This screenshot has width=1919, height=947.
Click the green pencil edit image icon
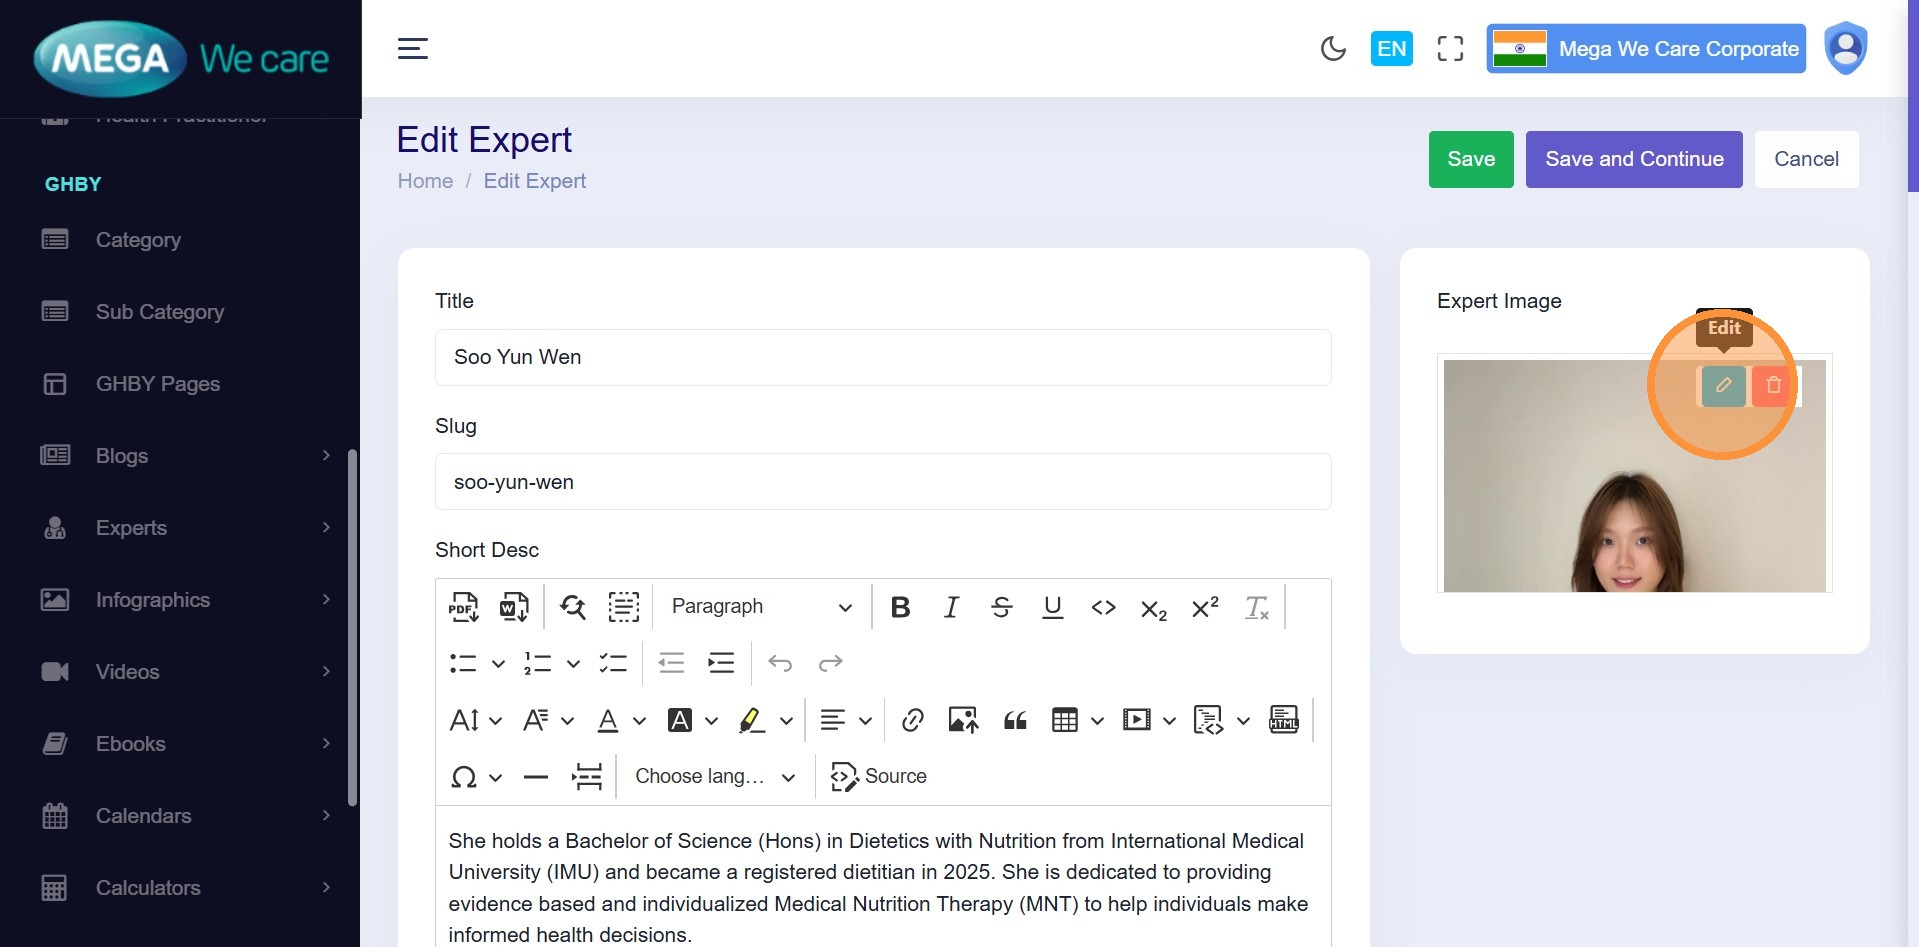coord(1723,386)
